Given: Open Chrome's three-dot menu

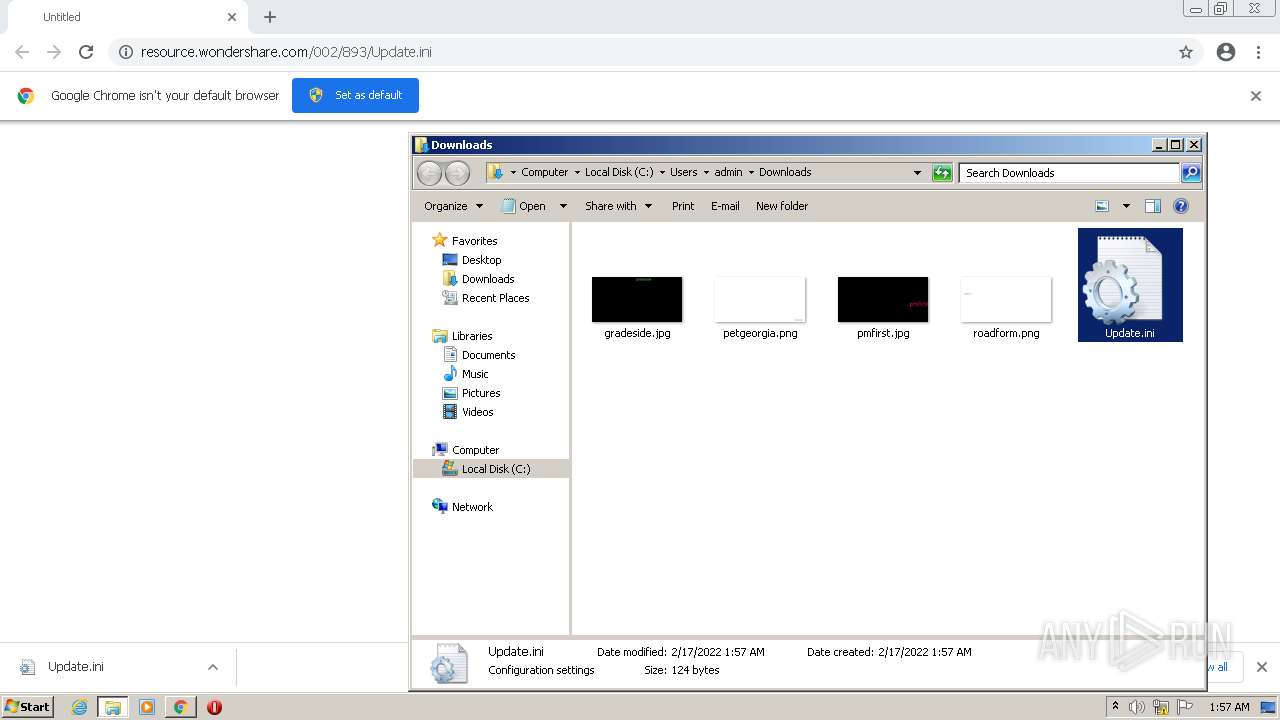Looking at the screenshot, I should tap(1259, 52).
